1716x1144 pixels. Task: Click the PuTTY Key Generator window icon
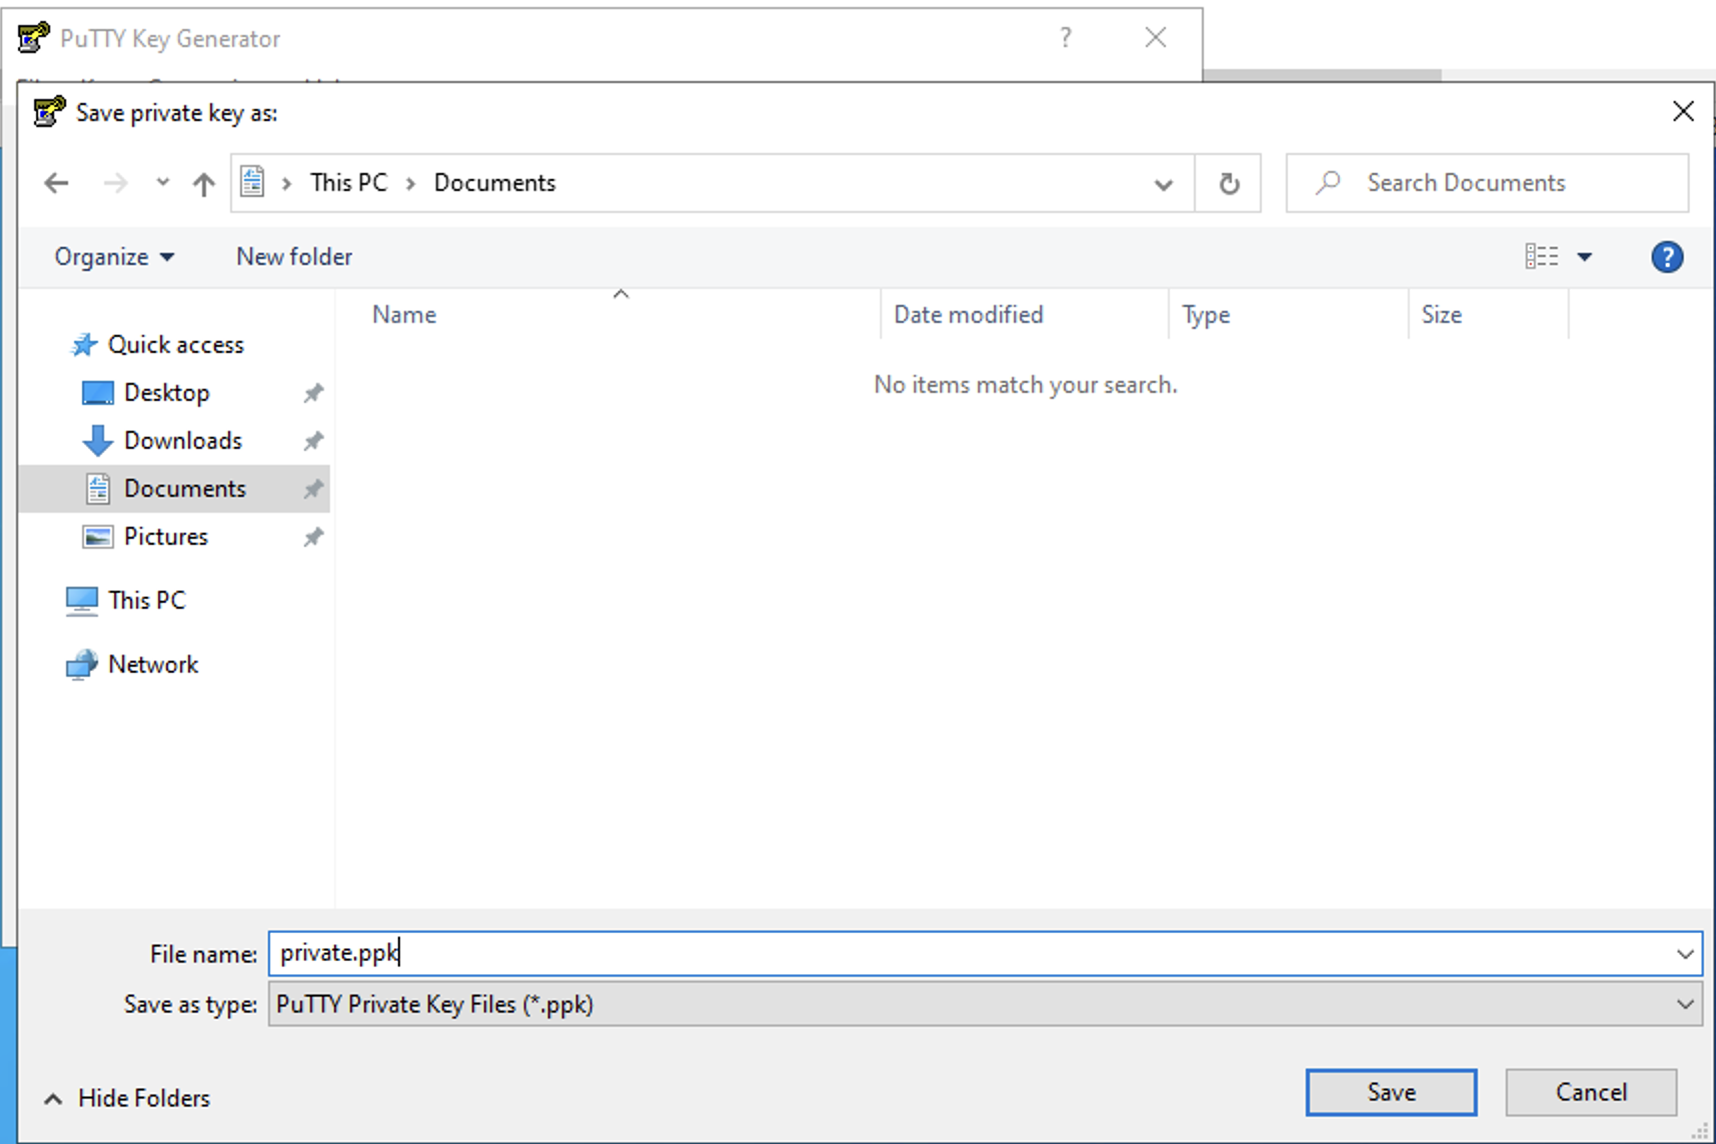point(33,38)
